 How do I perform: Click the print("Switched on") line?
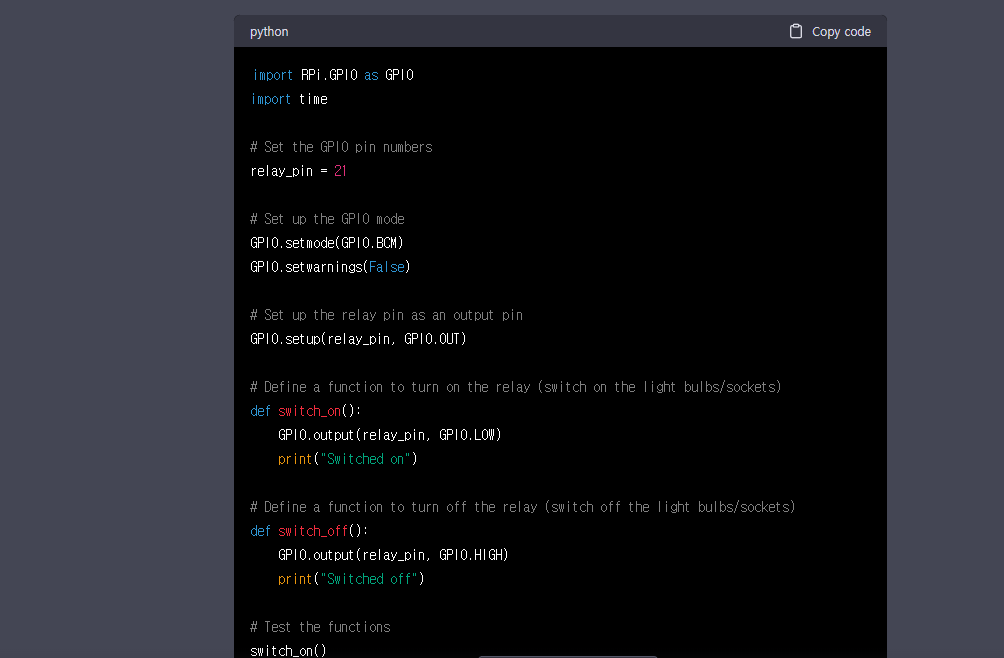pyautogui.click(x=348, y=459)
